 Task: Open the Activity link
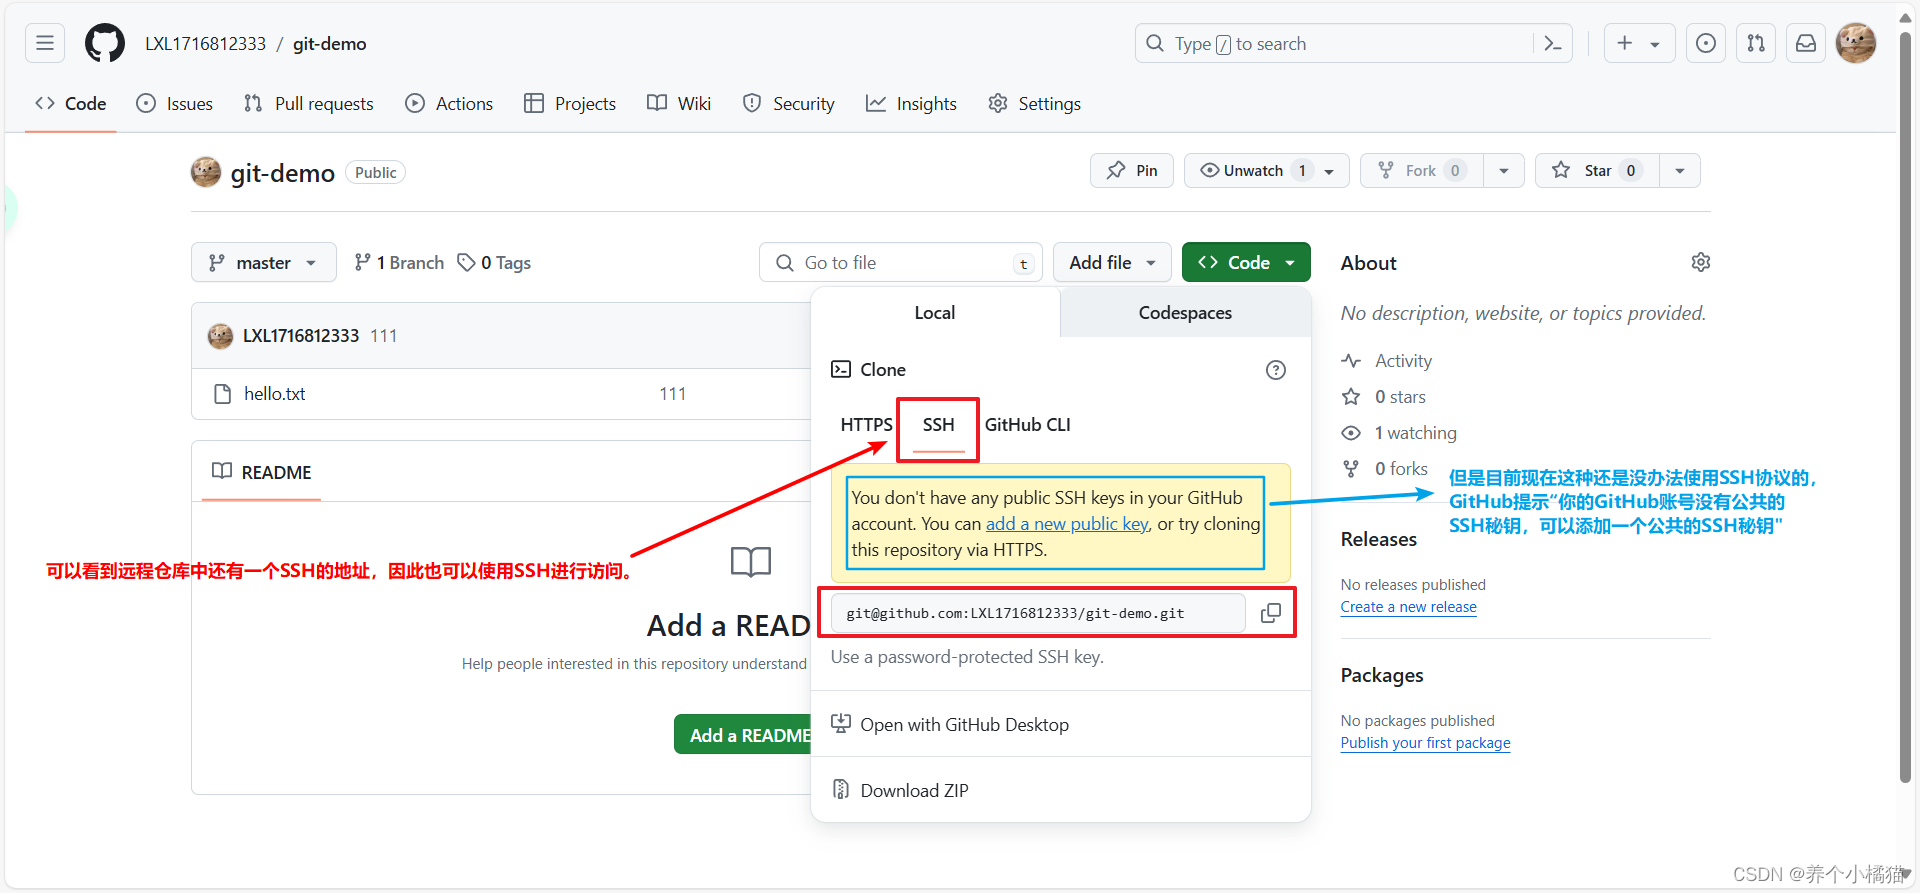point(1403,361)
